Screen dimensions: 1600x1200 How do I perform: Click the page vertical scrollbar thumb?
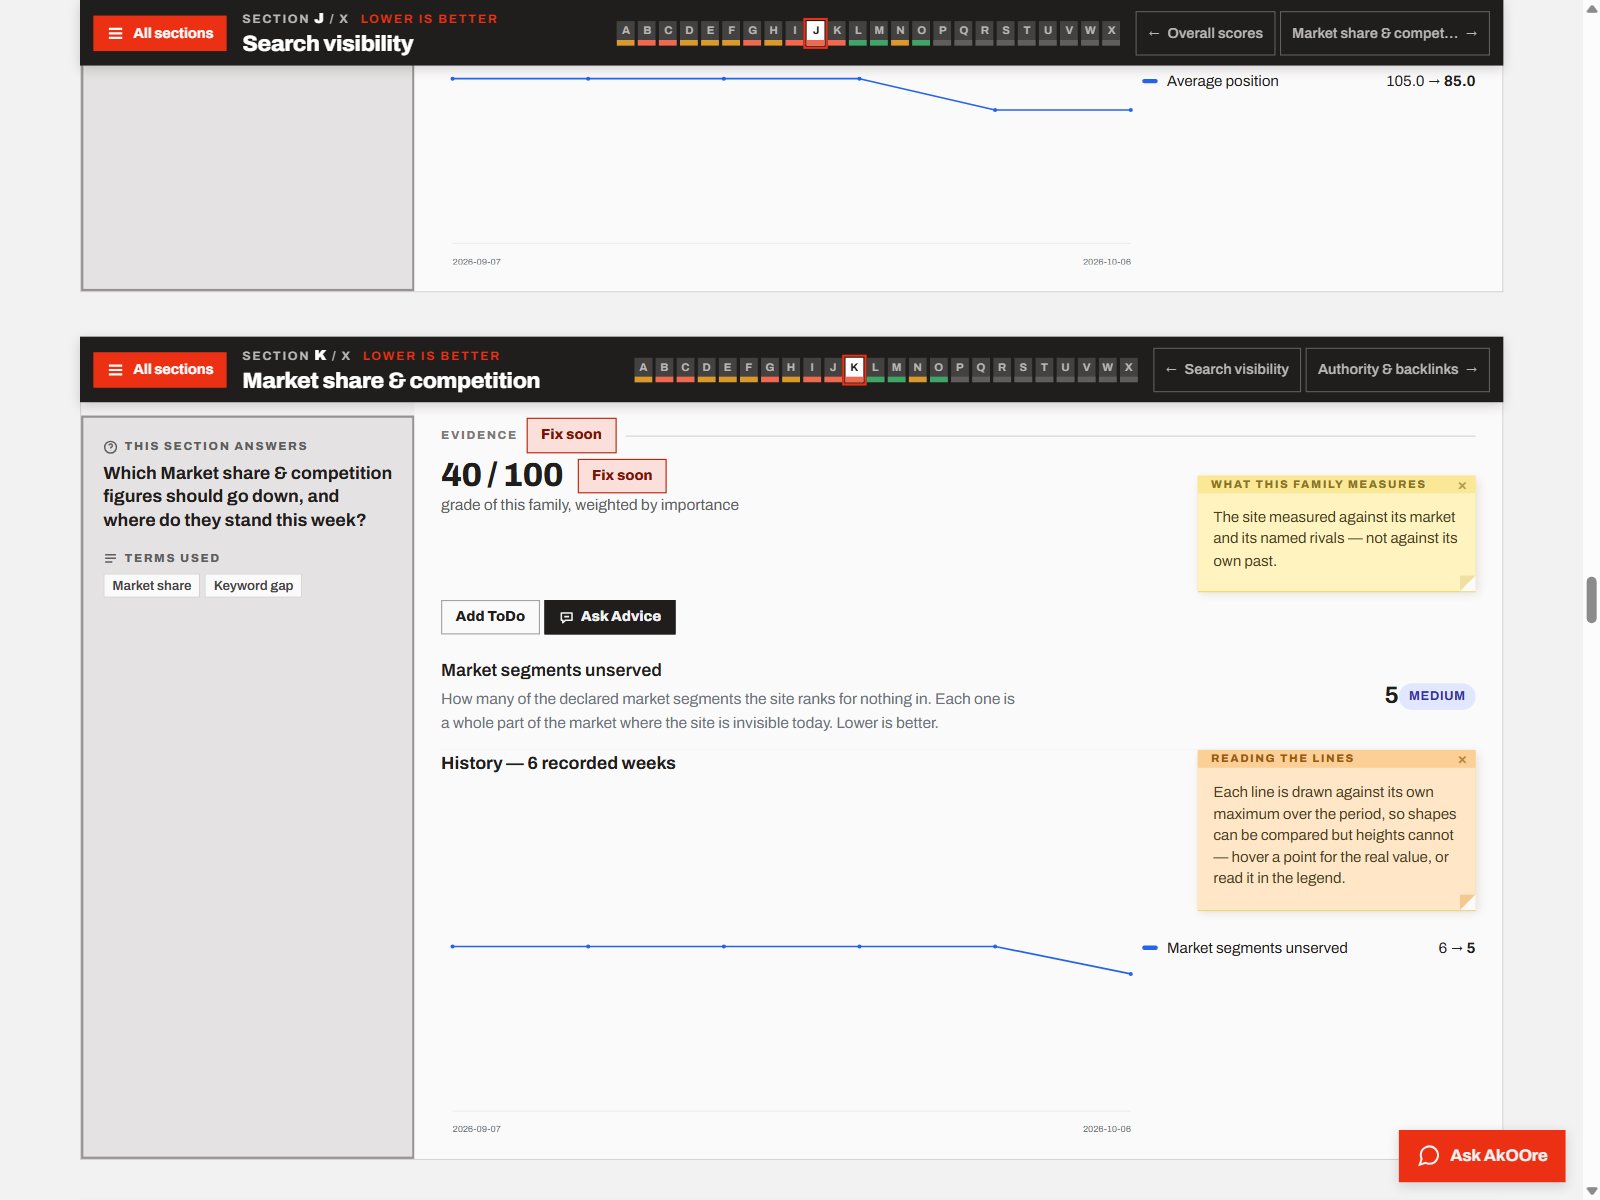[x=1591, y=600]
